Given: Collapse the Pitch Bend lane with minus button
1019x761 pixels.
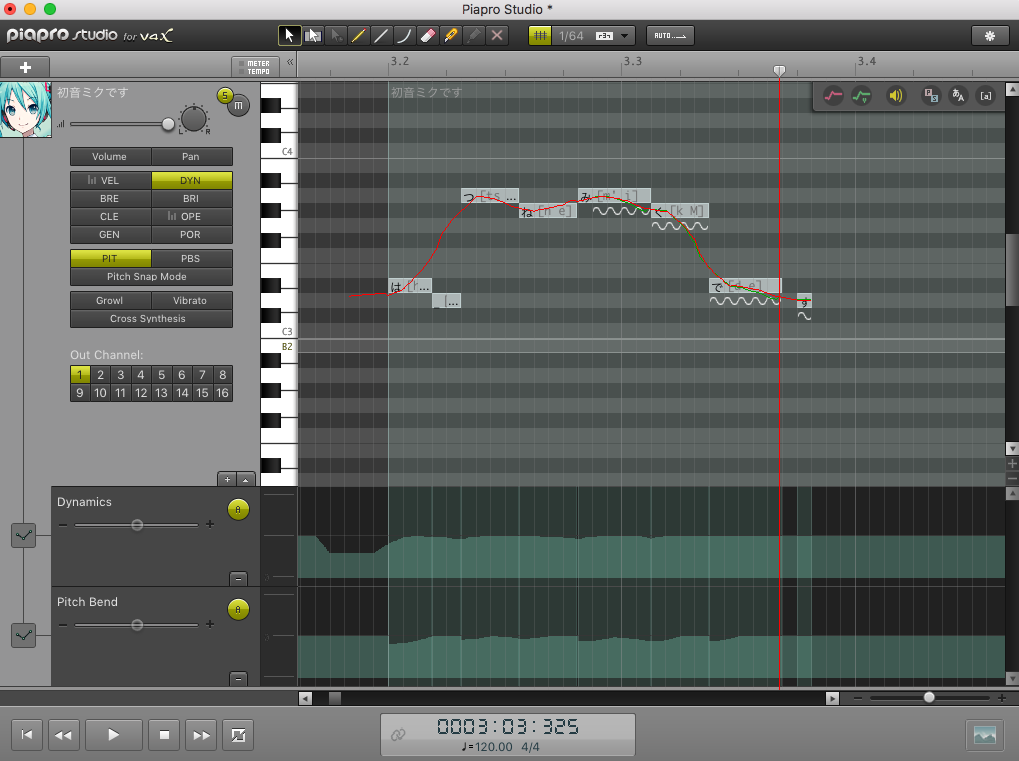Looking at the screenshot, I should 239,678.
